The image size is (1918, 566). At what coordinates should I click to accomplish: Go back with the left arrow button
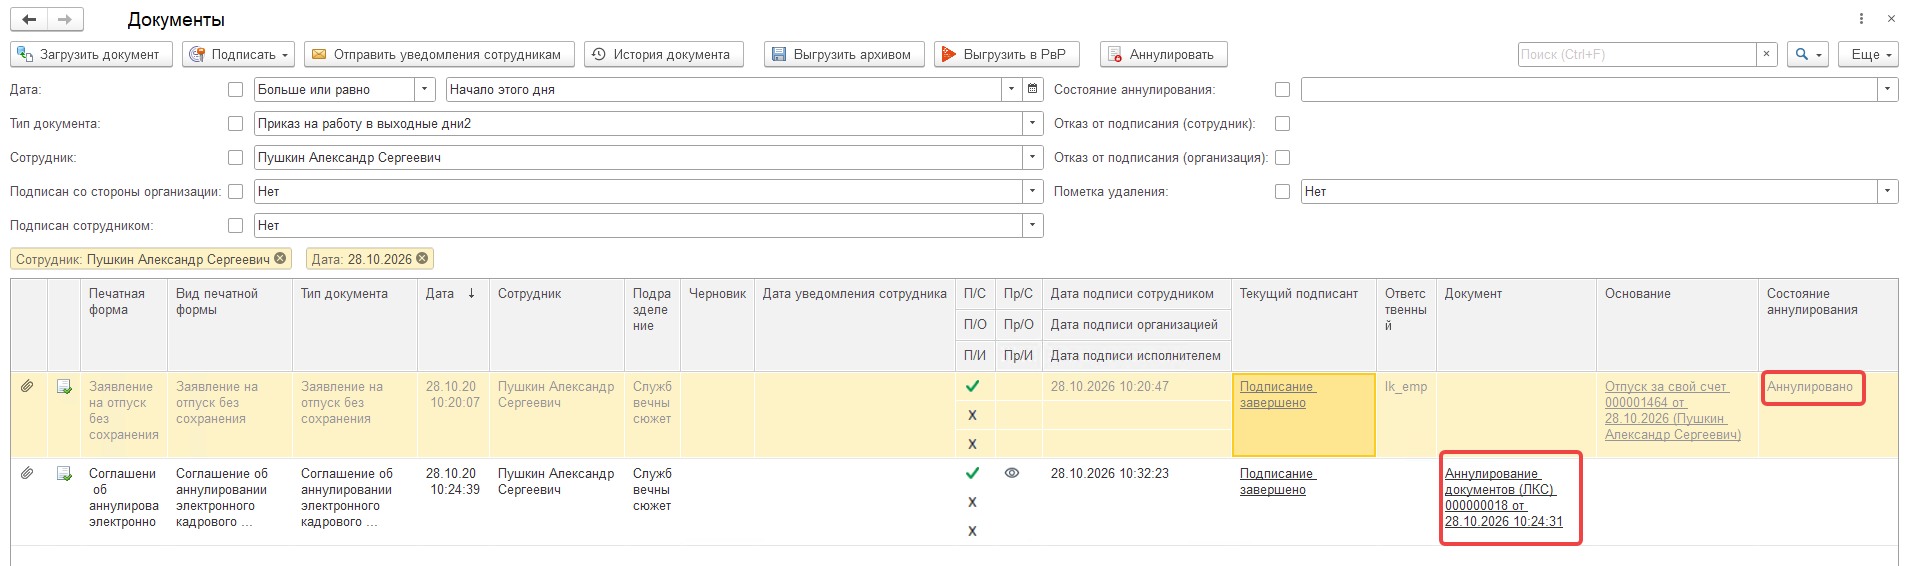pyautogui.click(x=29, y=19)
